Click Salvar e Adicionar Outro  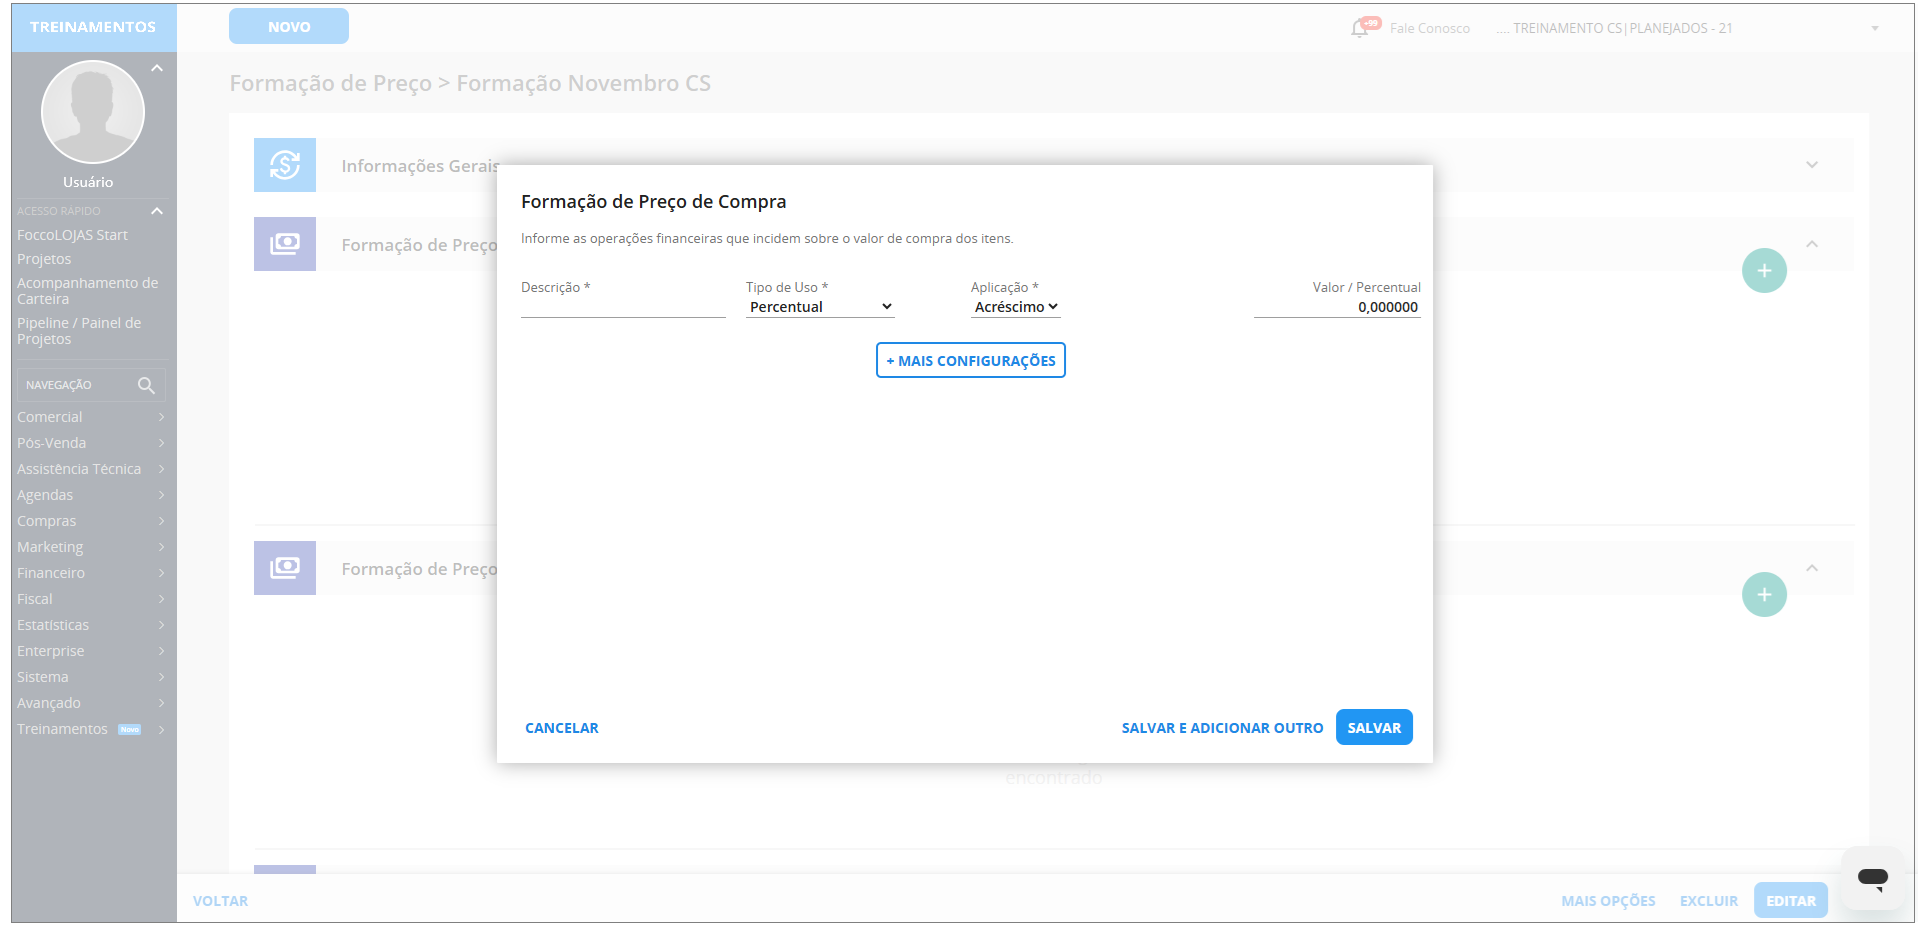tap(1222, 728)
